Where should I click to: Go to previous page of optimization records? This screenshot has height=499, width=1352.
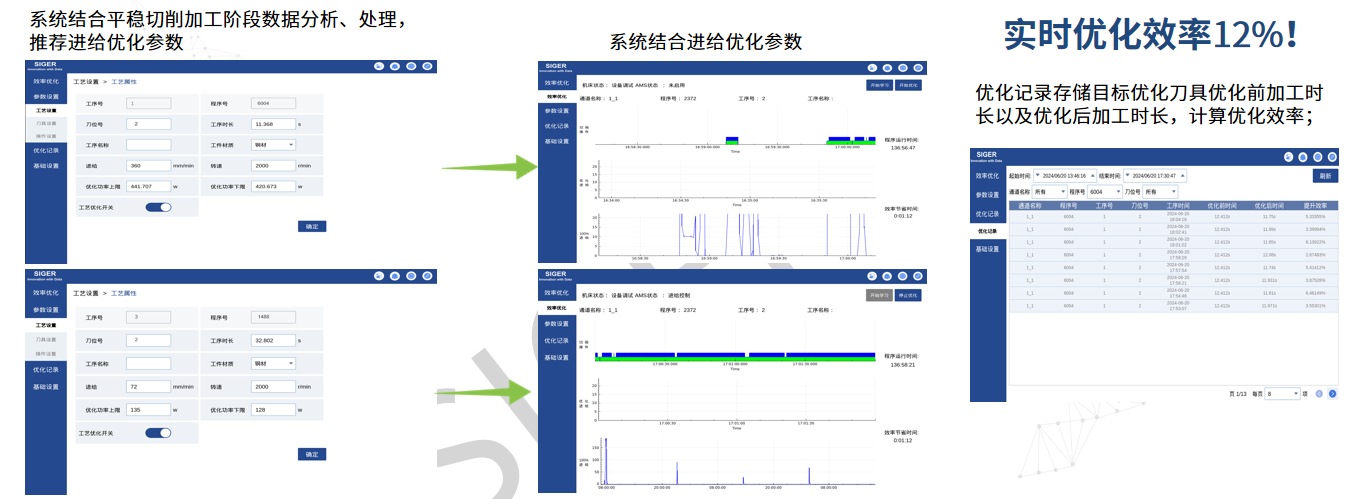click(x=1319, y=394)
